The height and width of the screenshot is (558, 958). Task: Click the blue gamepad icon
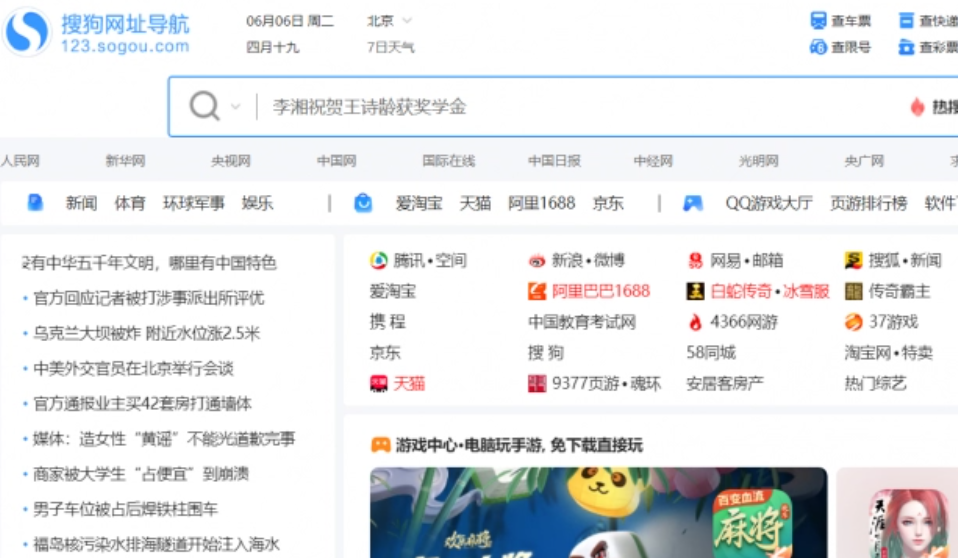tap(693, 203)
